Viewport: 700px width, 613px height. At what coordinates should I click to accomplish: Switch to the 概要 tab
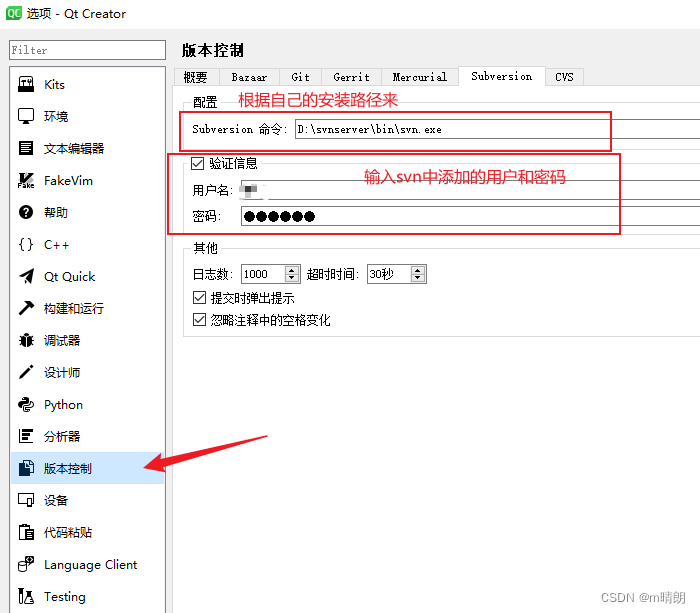coord(196,77)
